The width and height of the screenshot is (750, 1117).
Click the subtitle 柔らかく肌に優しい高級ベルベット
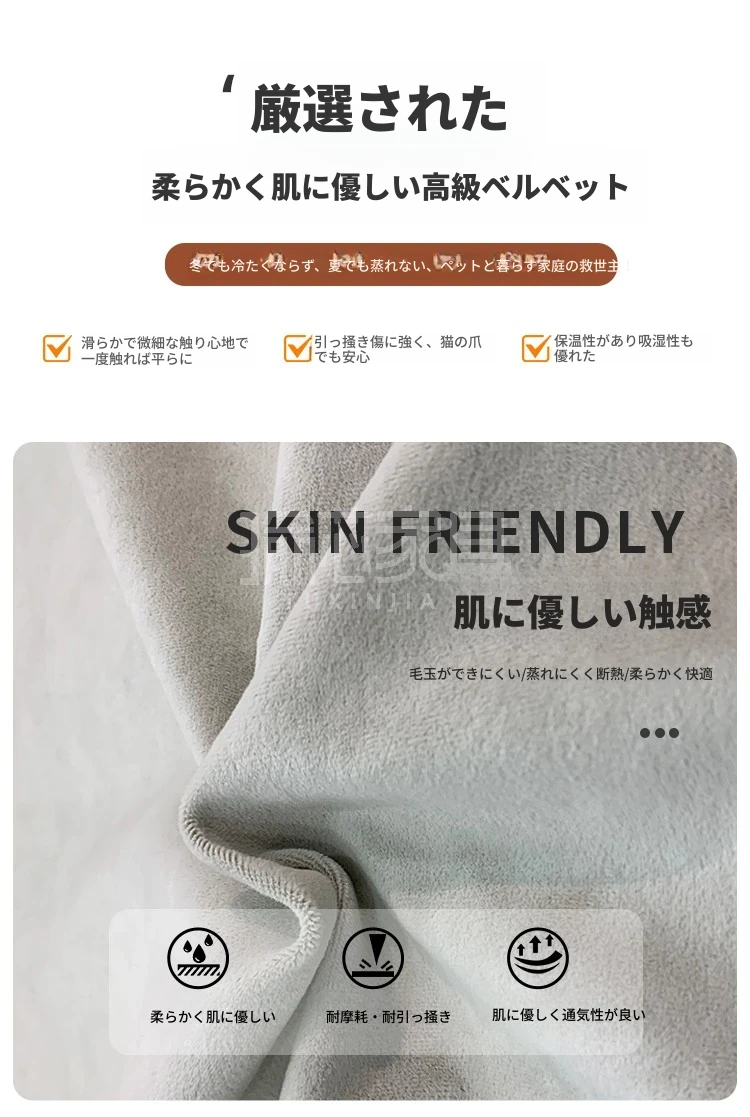[x=390, y=187]
